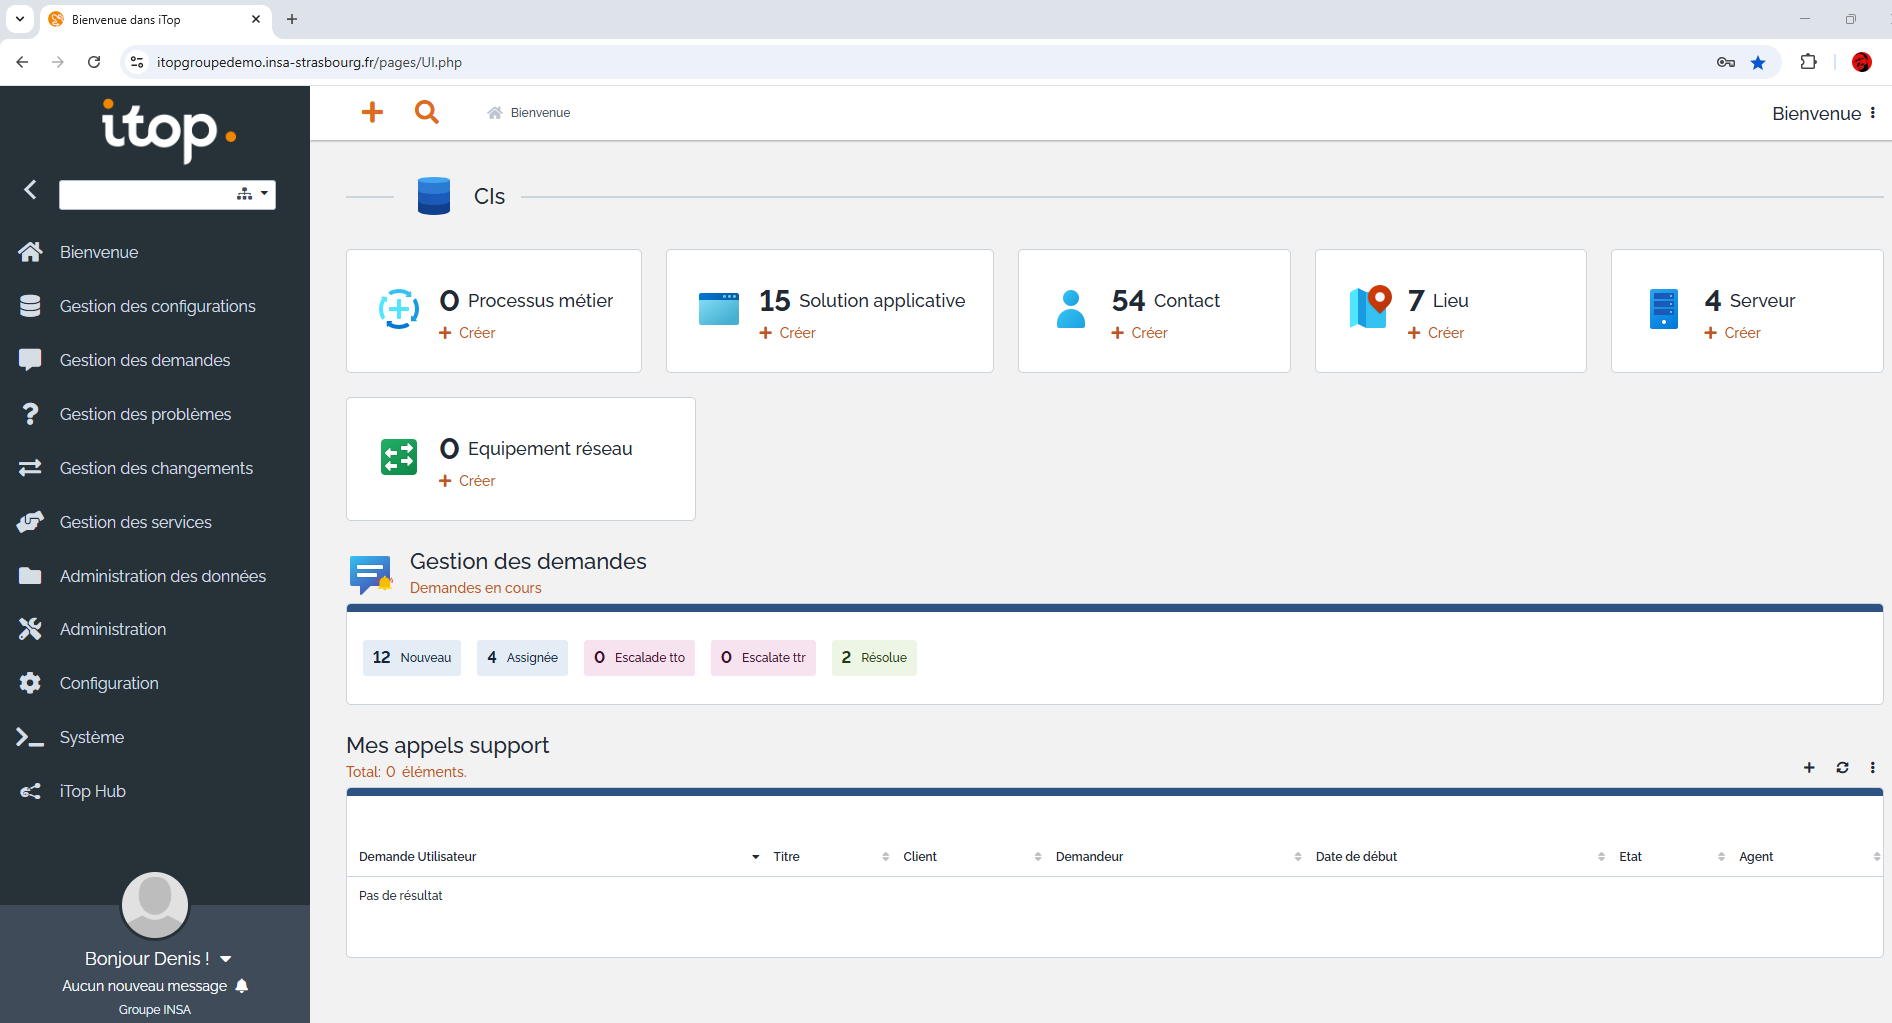Open the organization filter dropdown
Image resolution: width=1892 pixels, height=1023 pixels.
[x=253, y=194]
